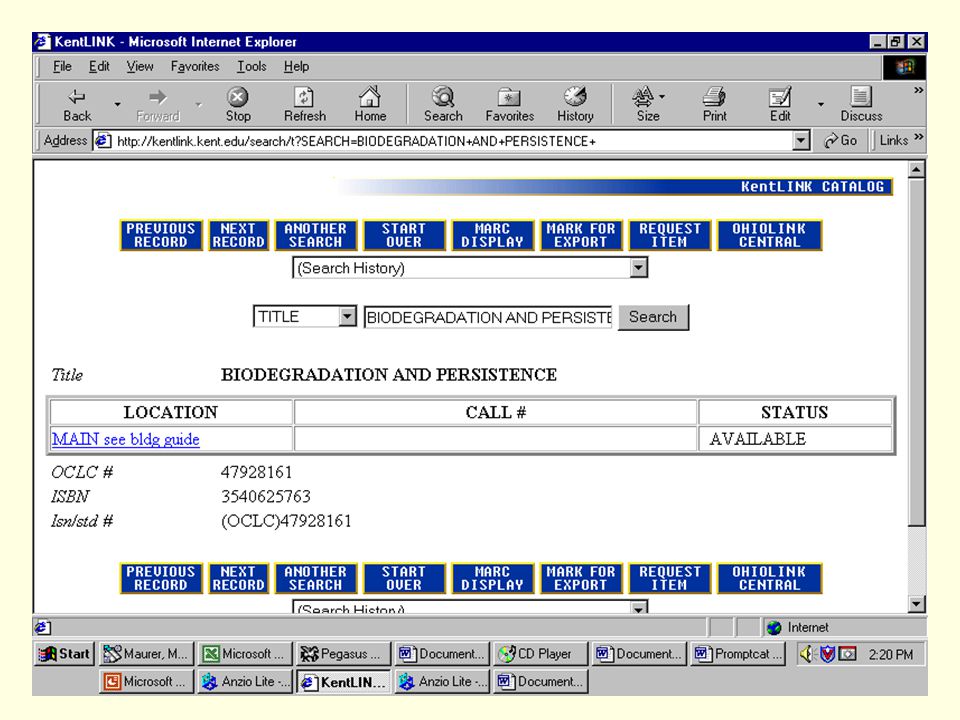Expand the toolbar overflow chevron
This screenshot has height=720, width=960.
(918, 91)
